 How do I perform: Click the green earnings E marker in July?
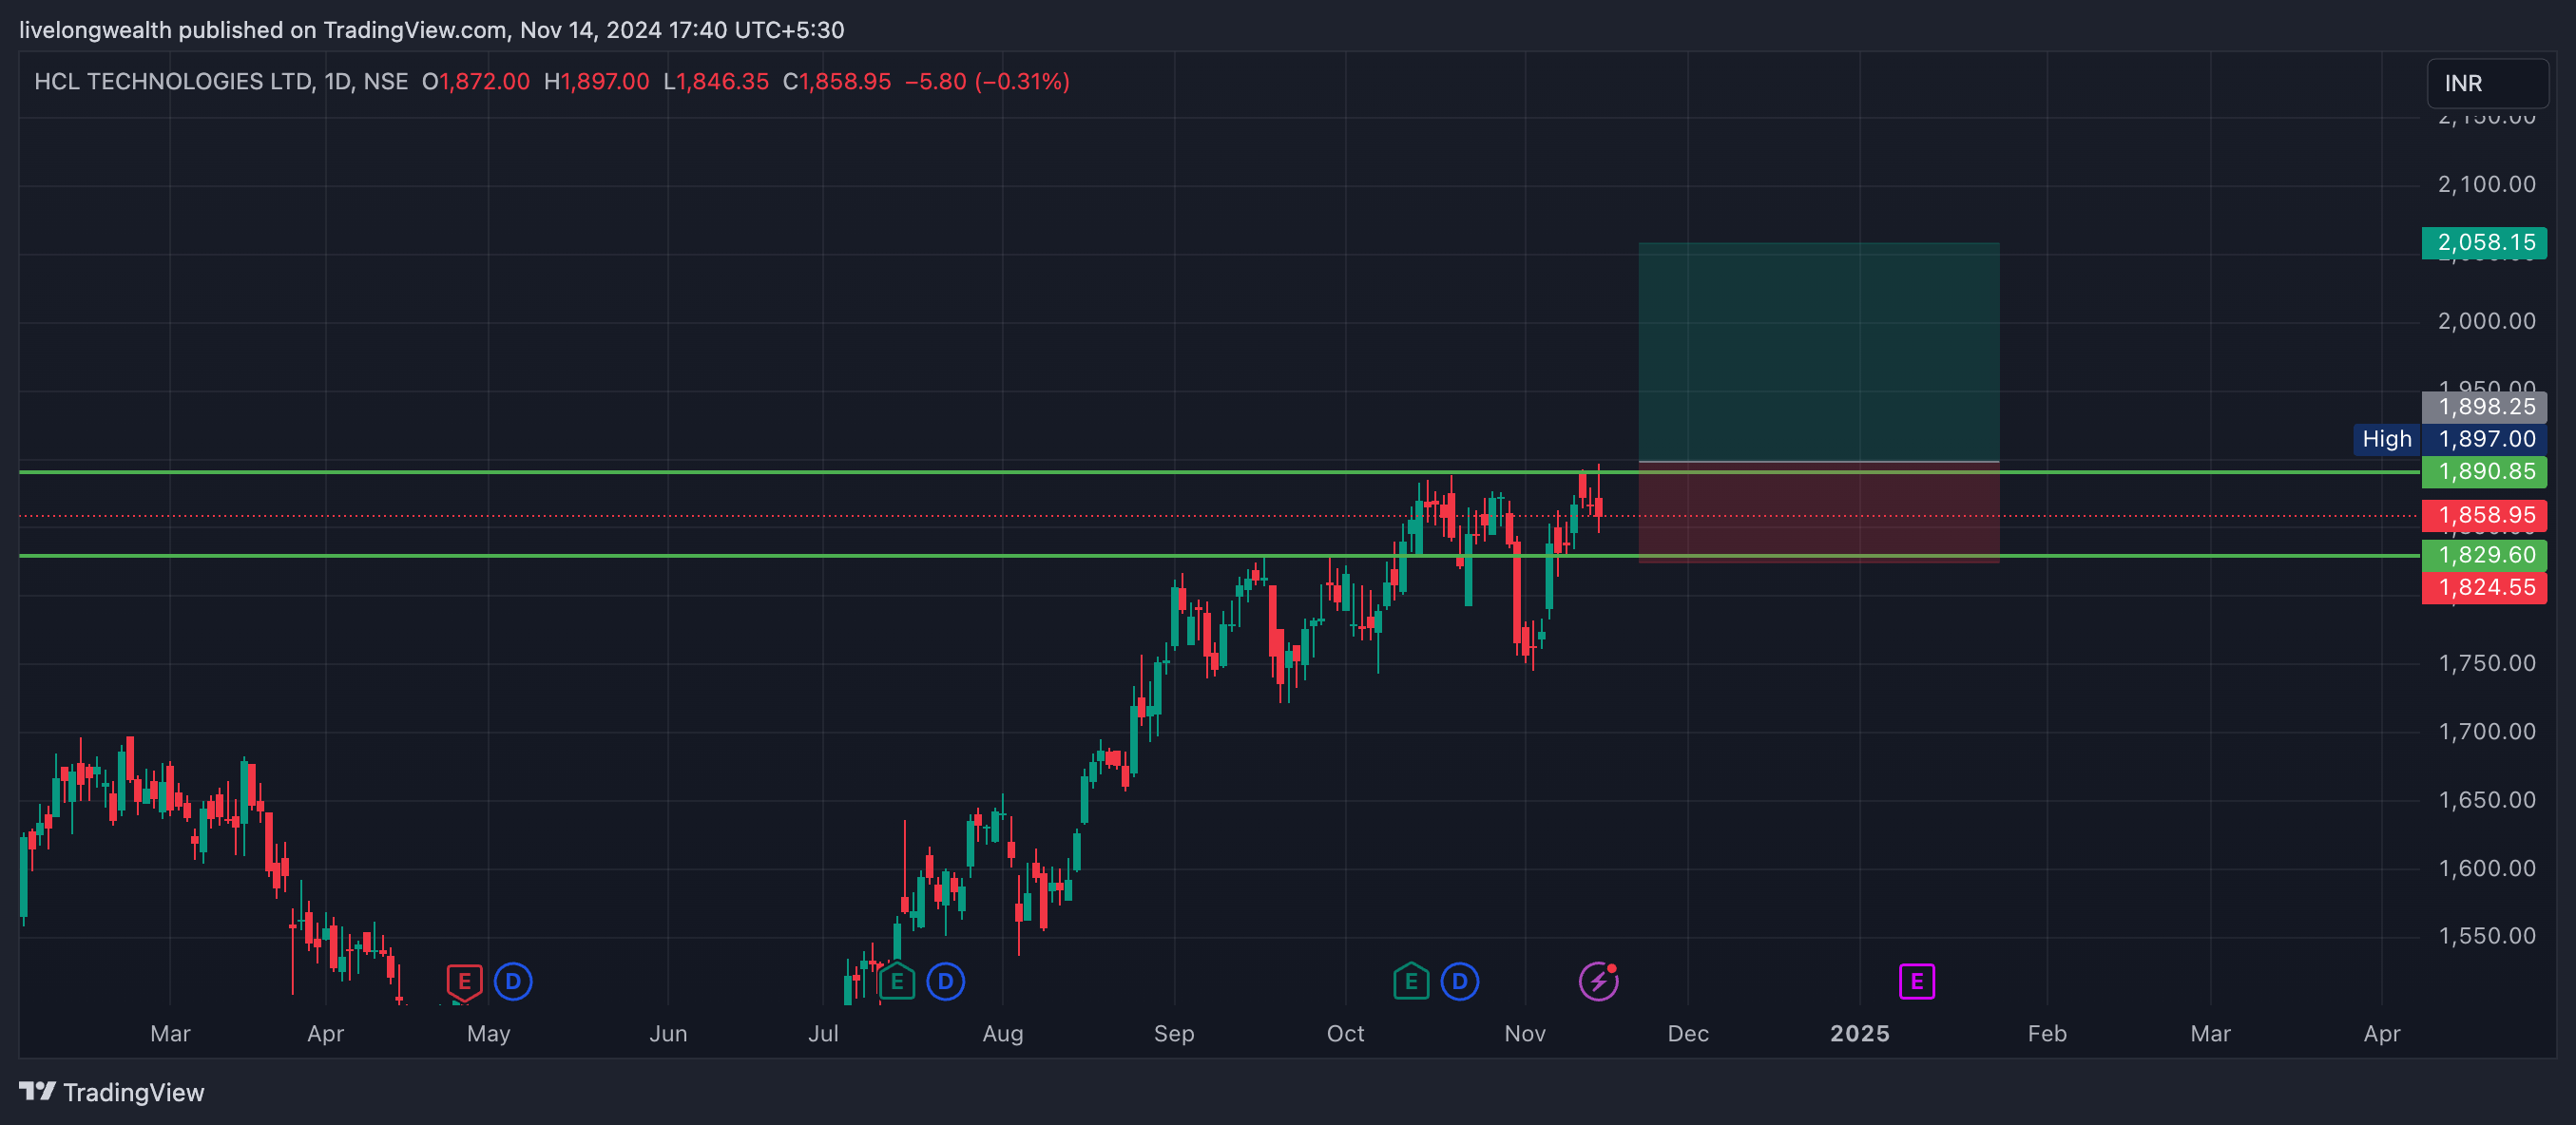point(897,982)
